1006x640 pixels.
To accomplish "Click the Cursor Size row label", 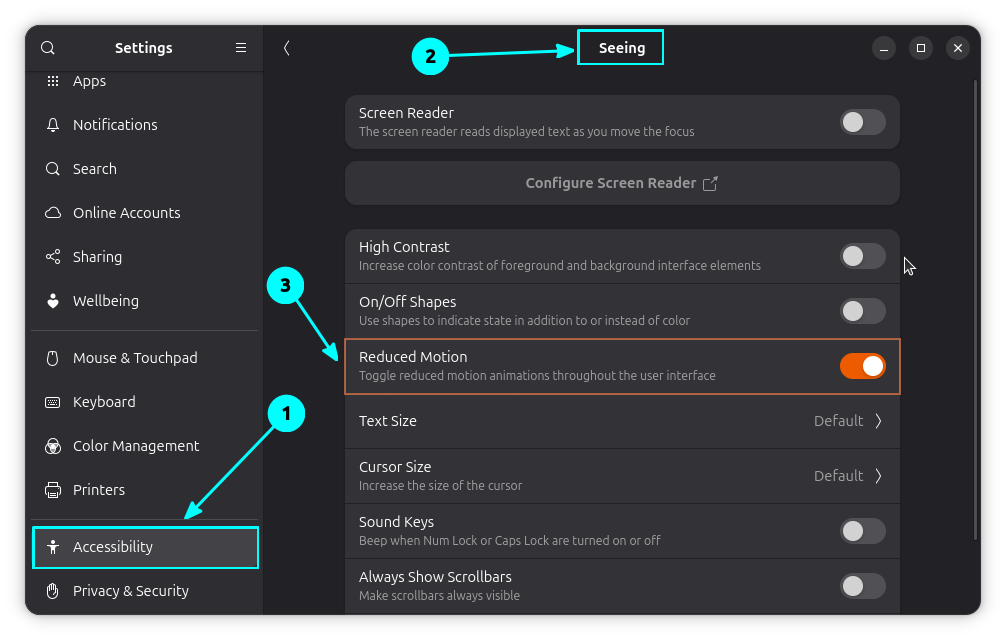I will [x=395, y=467].
